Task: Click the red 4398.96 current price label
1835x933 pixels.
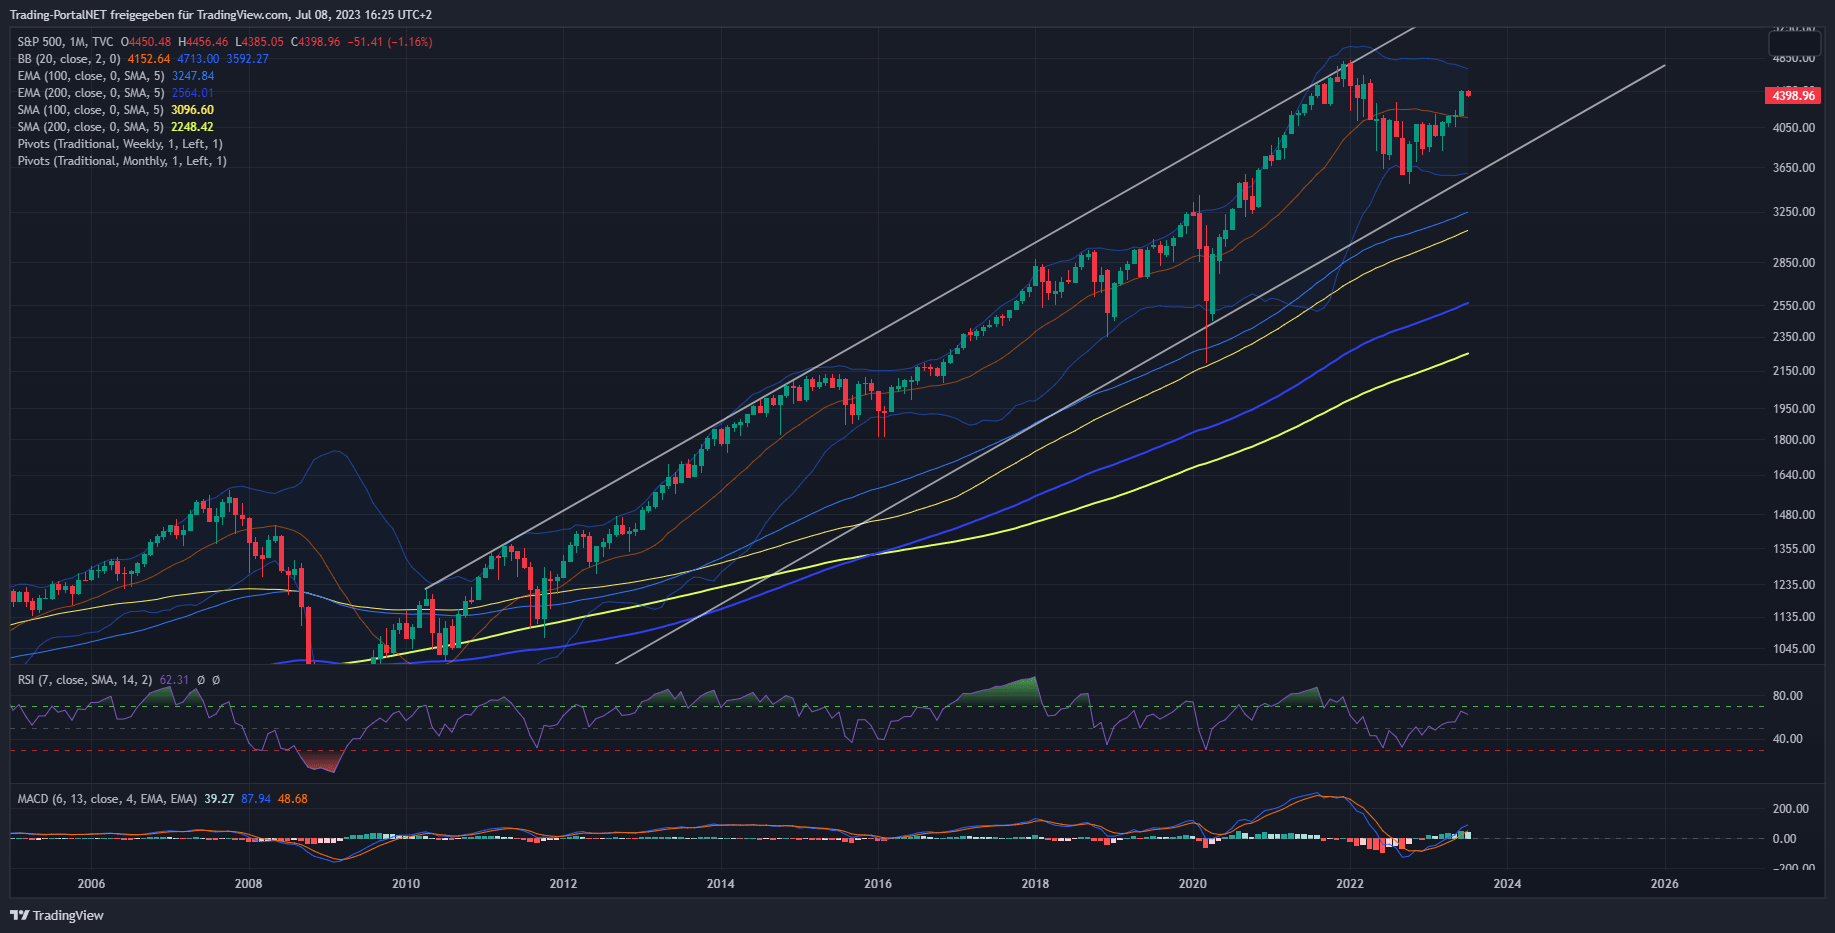Action: coord(1793,96)
